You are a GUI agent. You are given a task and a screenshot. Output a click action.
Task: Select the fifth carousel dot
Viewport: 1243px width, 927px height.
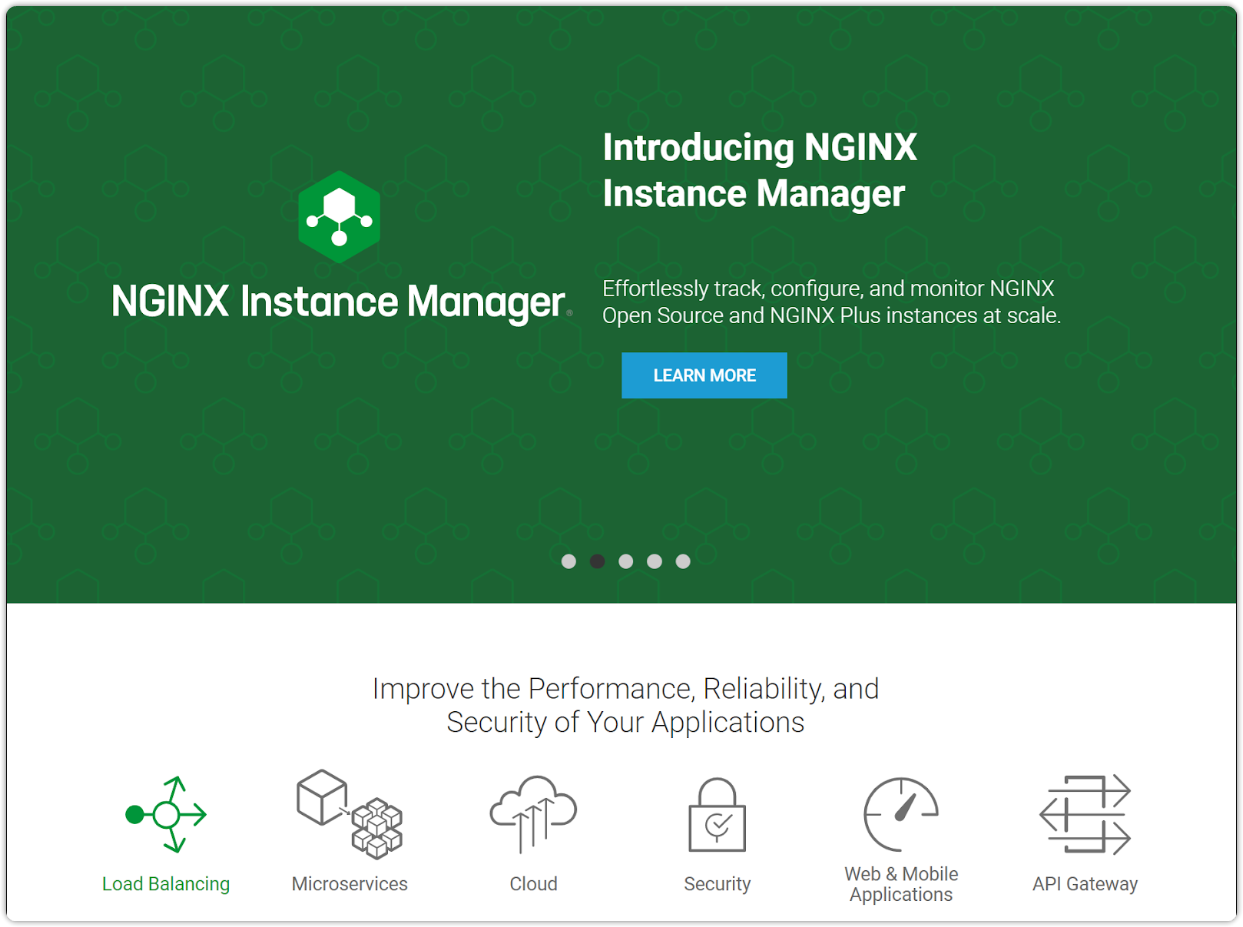tap(683, 561)
